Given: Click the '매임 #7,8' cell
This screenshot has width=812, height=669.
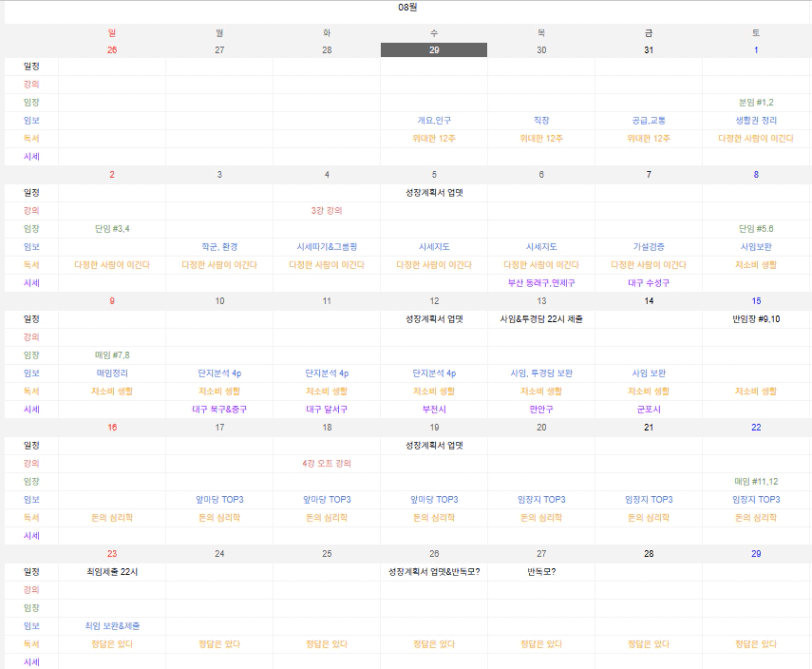Looking at the screenshot, I should coord(112,355).
